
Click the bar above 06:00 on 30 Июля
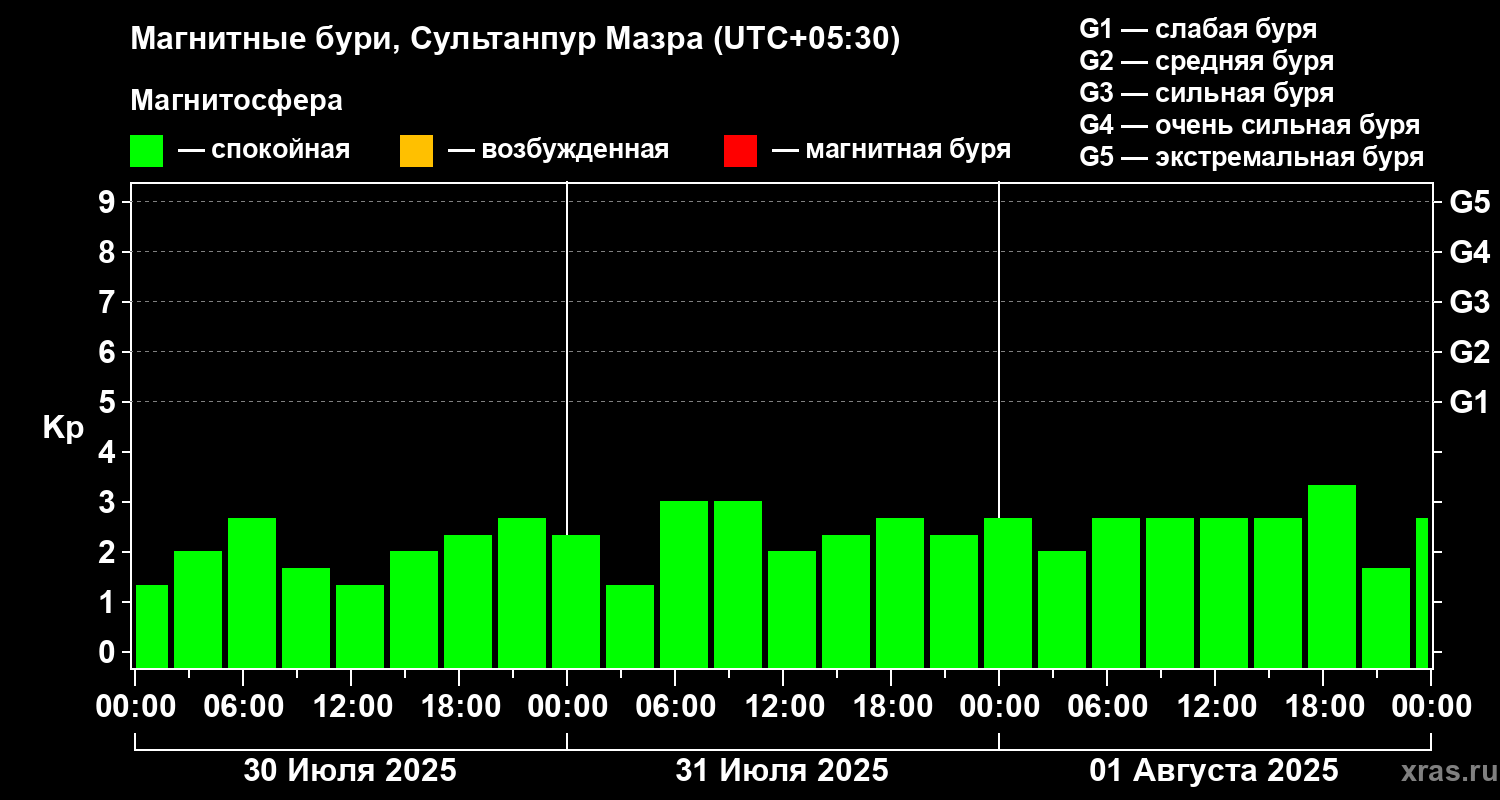pos(252,593)
